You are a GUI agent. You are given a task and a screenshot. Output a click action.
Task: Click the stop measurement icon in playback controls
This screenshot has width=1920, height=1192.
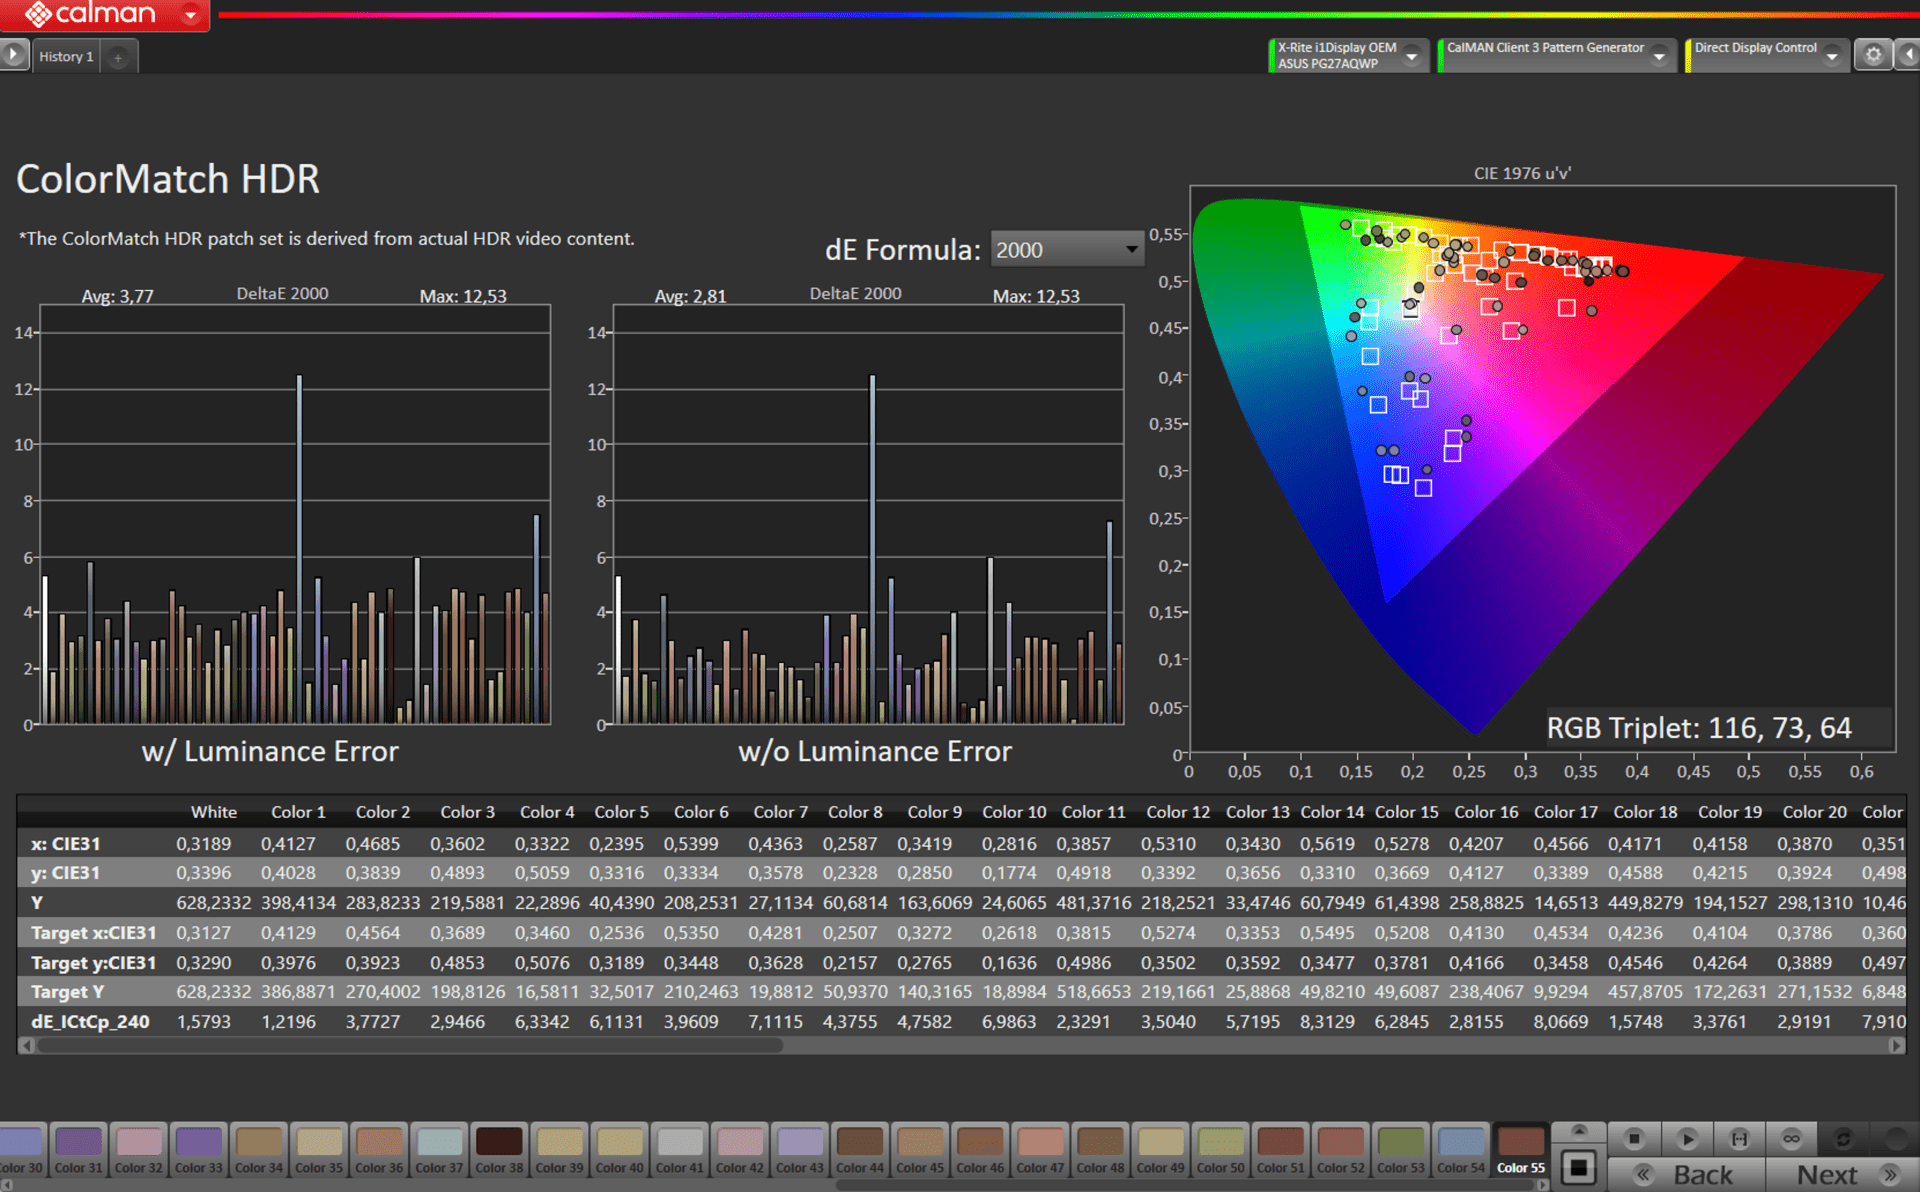pyautogui.click(x=1634, y=1138)
